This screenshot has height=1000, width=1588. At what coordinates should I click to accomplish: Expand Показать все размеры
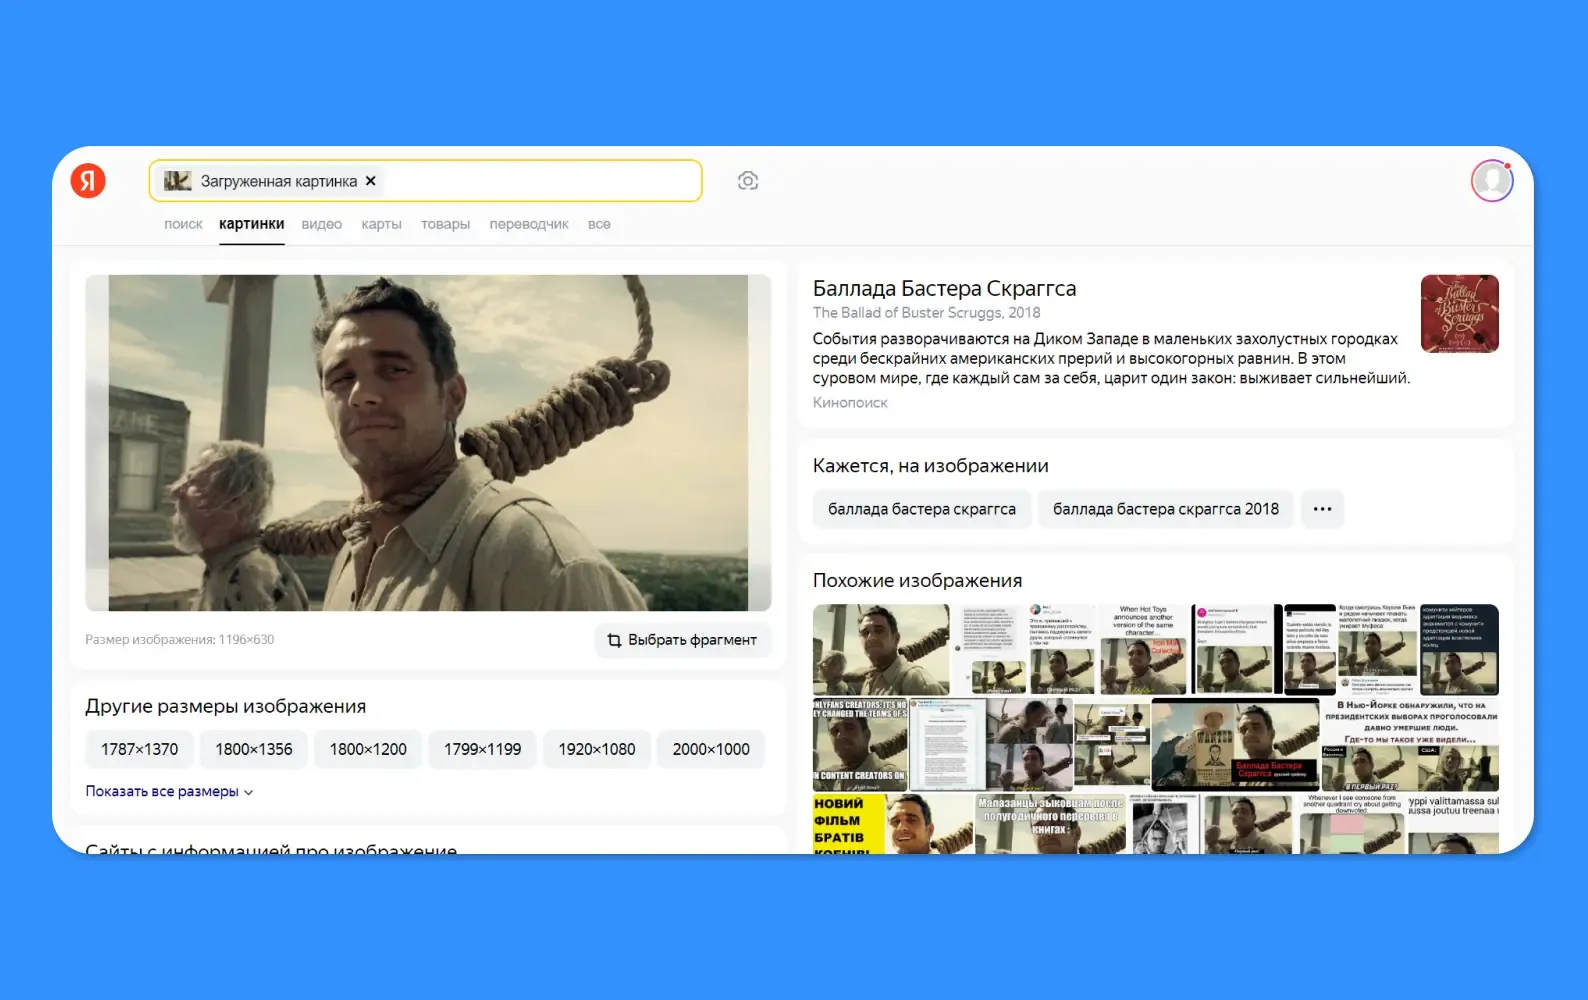[169, 791]
